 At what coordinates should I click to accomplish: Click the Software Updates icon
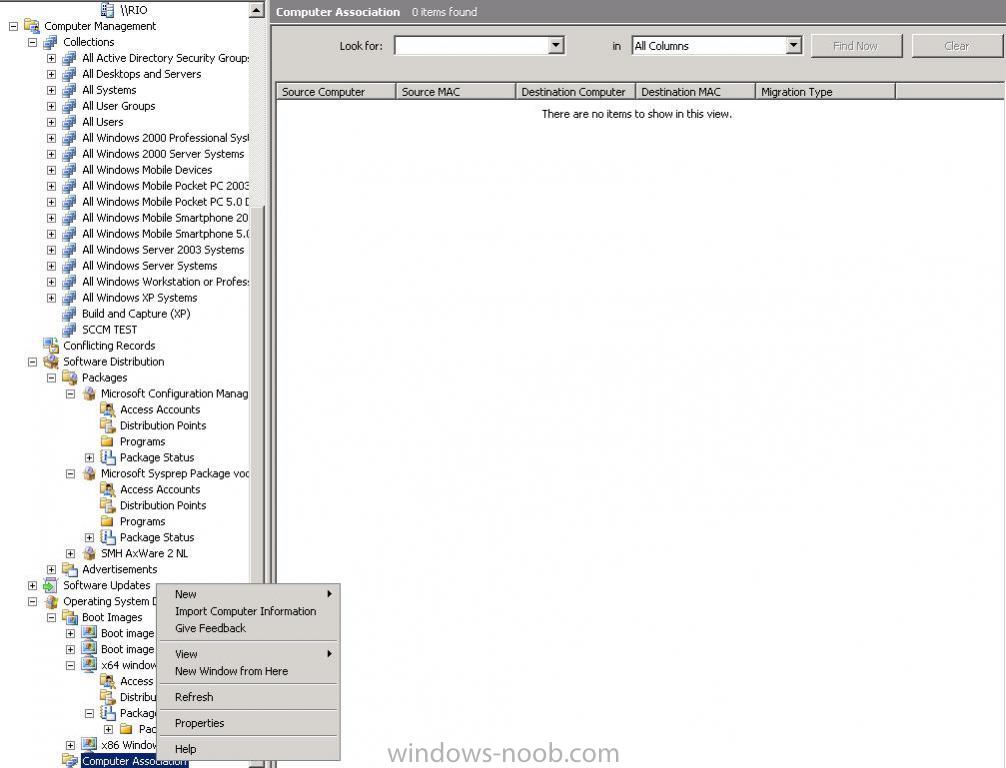(x=51, y=585)
